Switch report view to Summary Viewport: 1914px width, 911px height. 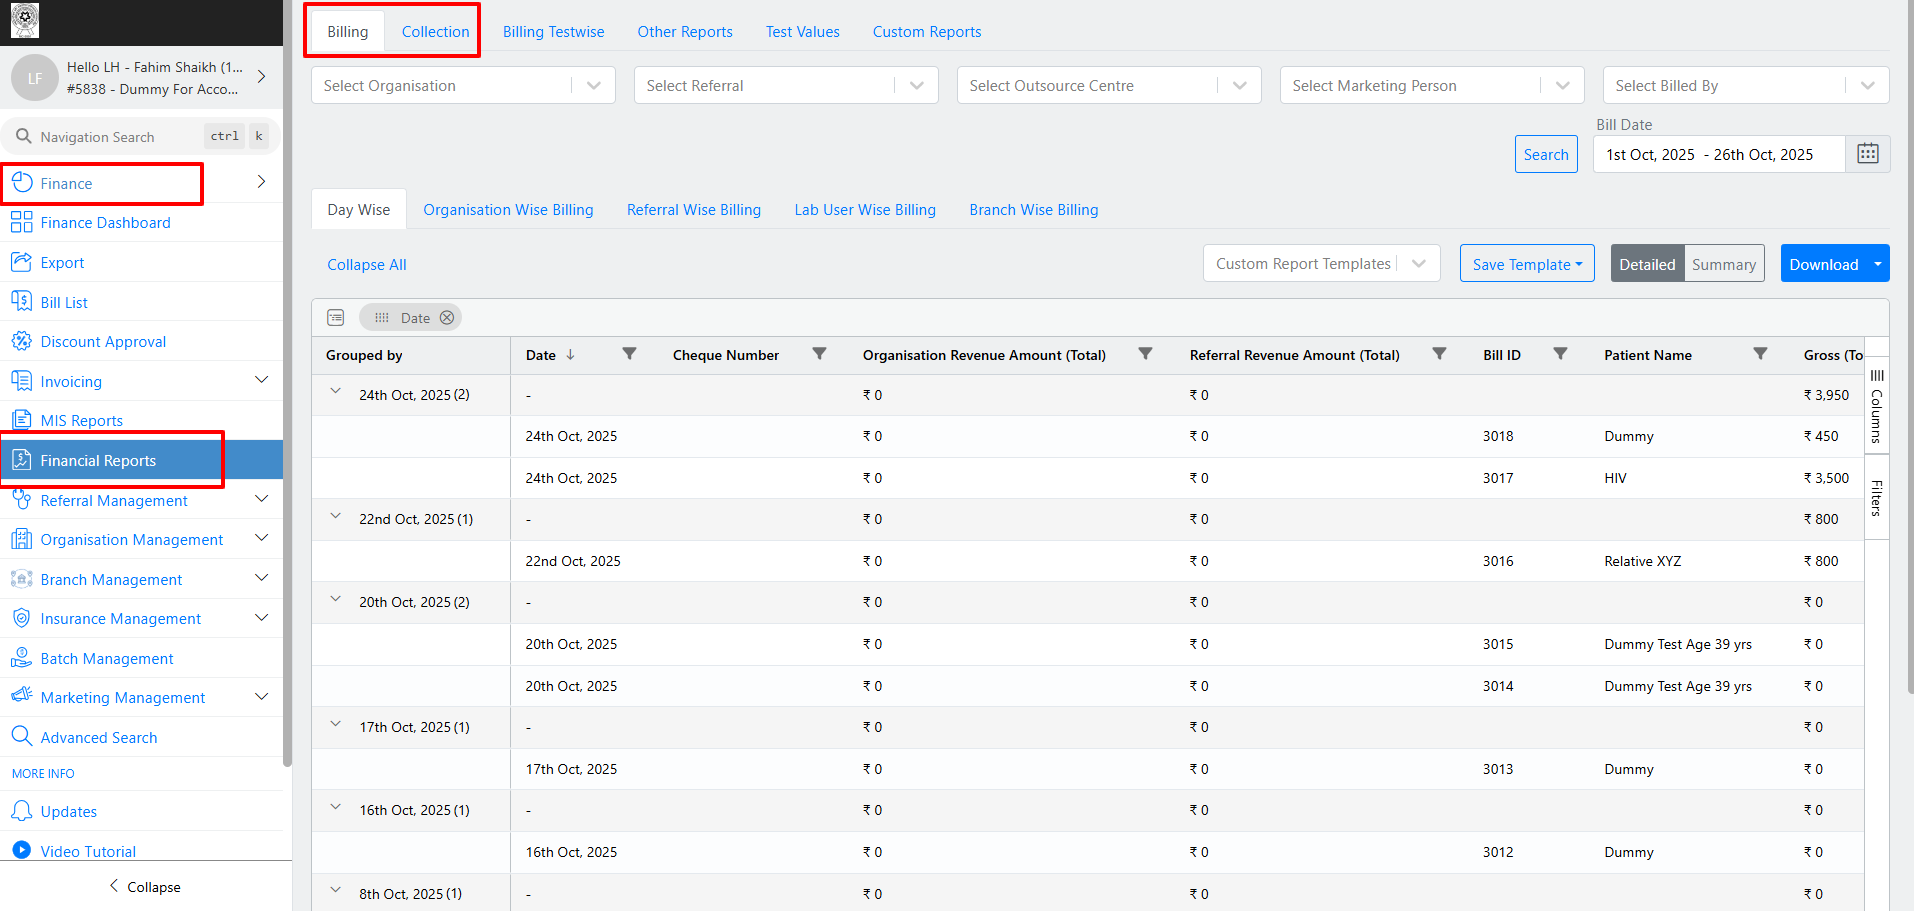[1723, 264]
